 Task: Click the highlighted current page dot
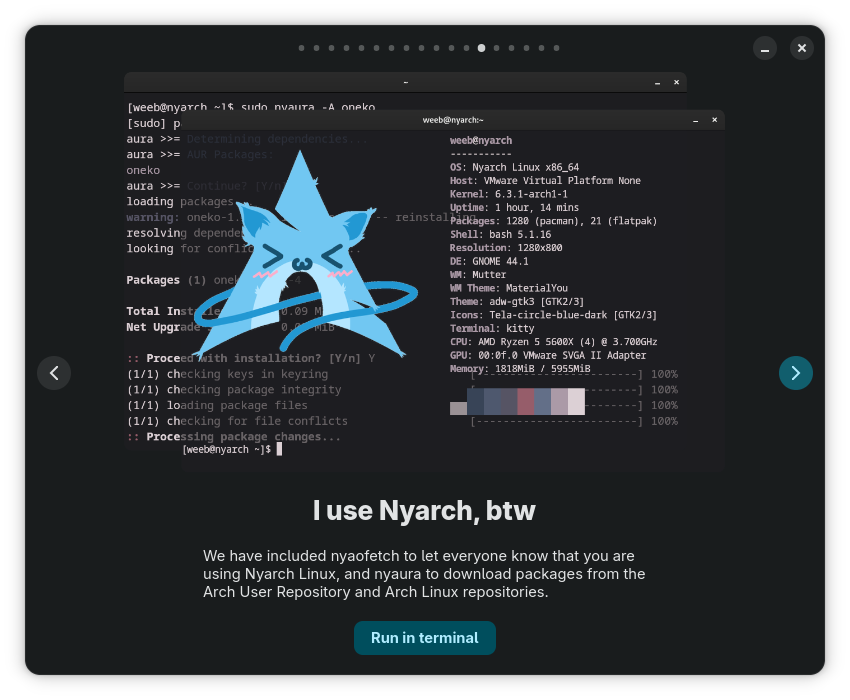[x=481, y=48]
